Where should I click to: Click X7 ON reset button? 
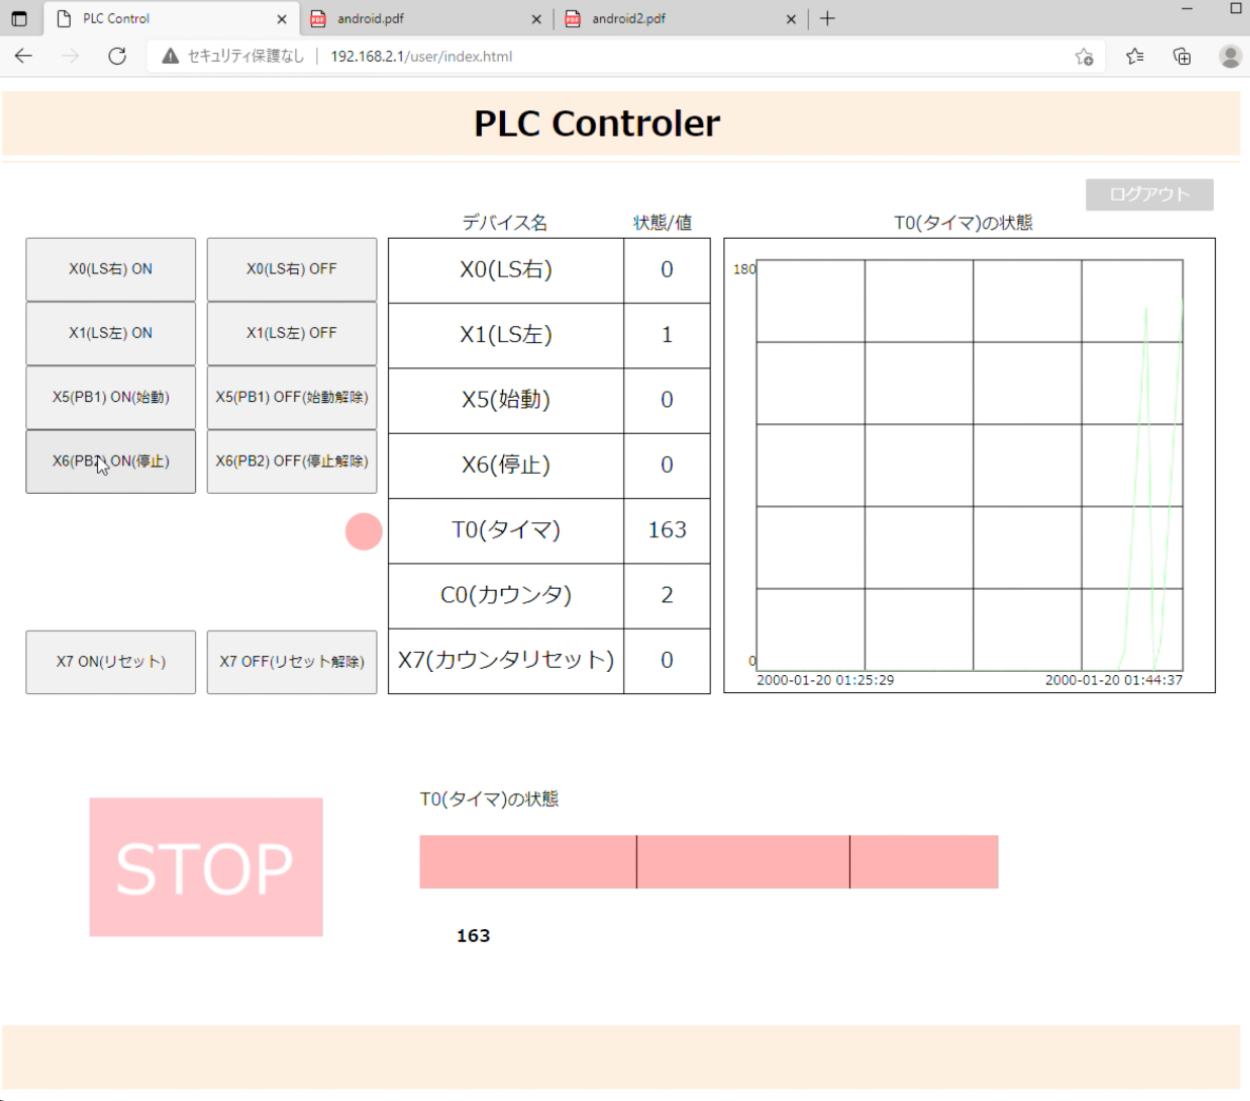111,662
